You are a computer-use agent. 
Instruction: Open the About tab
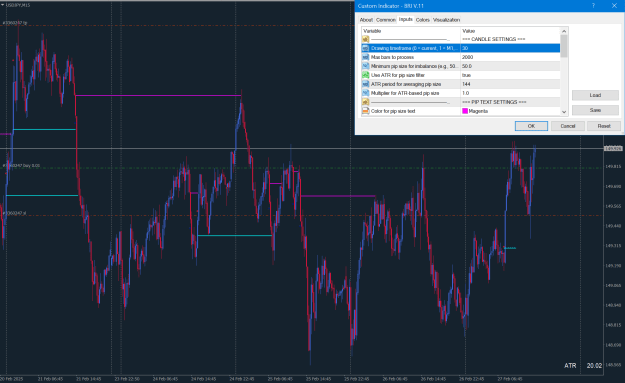[x=366, y=20]
